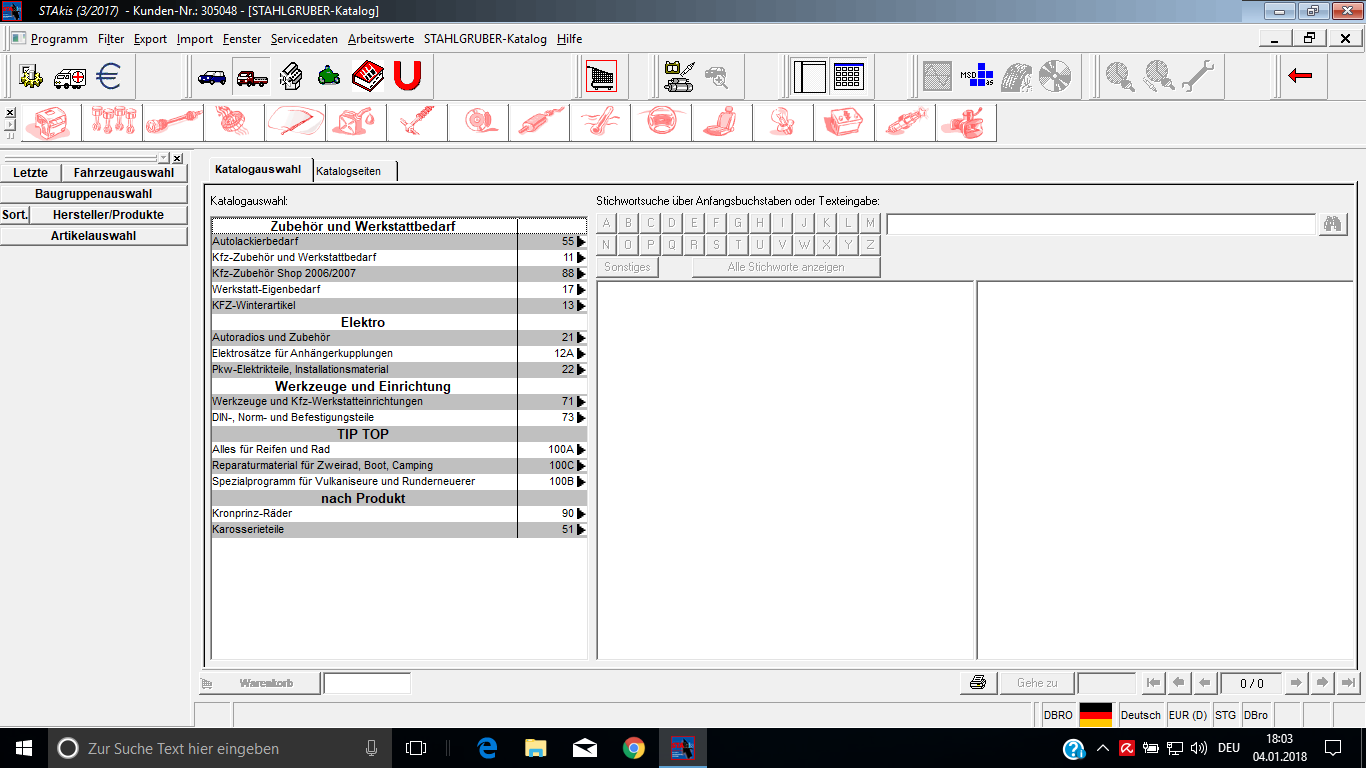Select the thermometer cooling parts-group icon
The image size is (1366, 768).
[x=600, y=123]
